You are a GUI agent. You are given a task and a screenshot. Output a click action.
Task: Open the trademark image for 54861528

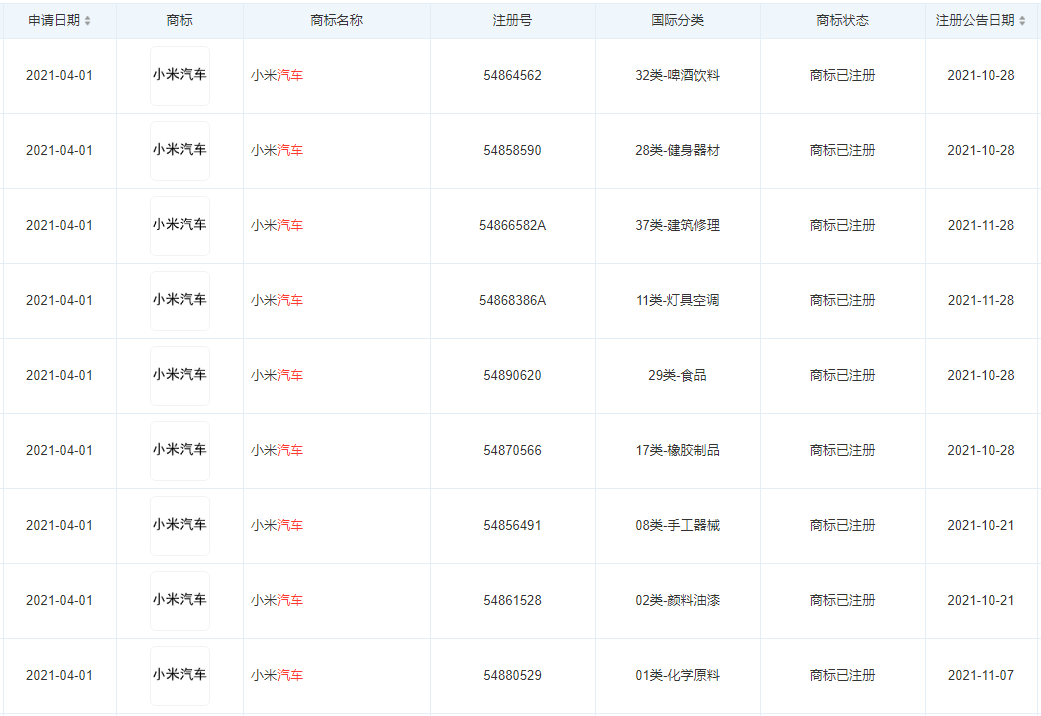[x=180, y=601]
